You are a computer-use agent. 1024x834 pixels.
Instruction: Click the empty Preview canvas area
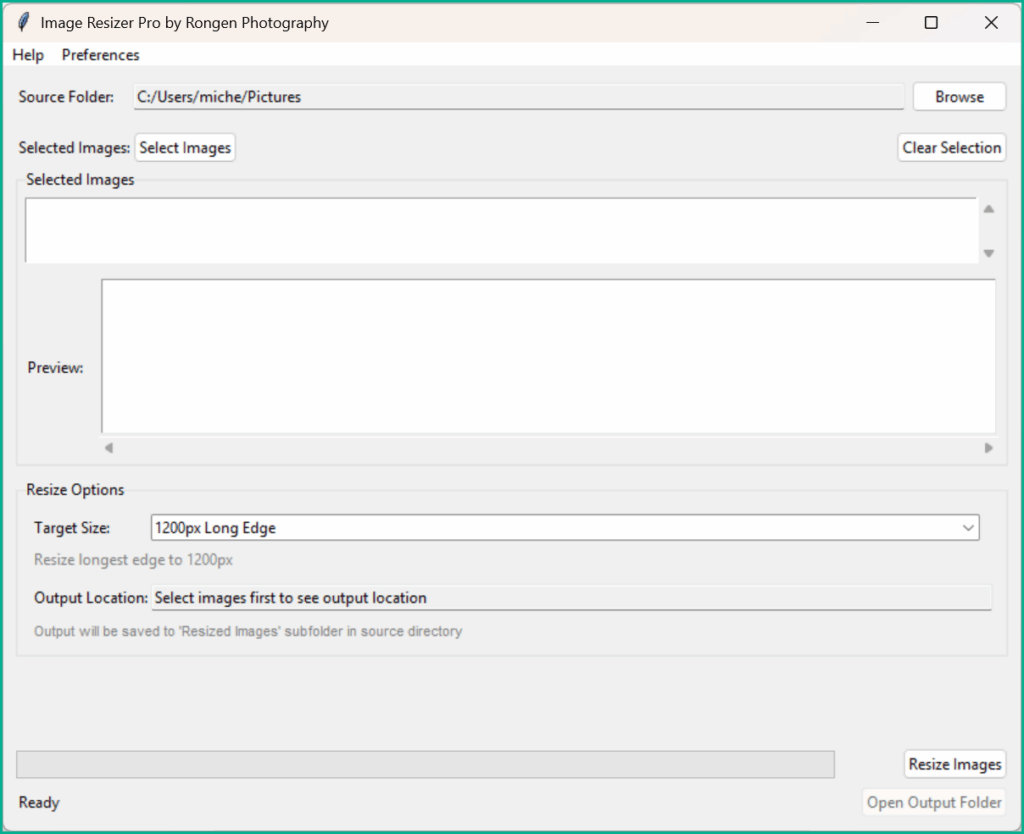[548, 356]
